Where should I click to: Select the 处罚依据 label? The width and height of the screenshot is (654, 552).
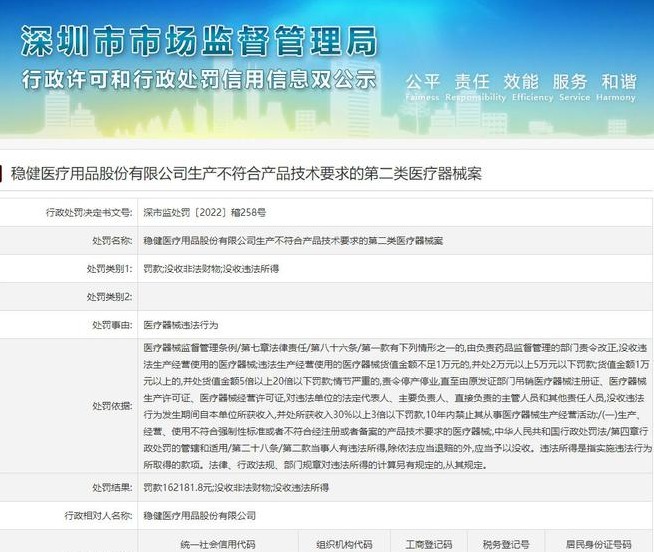click(112, 406)
